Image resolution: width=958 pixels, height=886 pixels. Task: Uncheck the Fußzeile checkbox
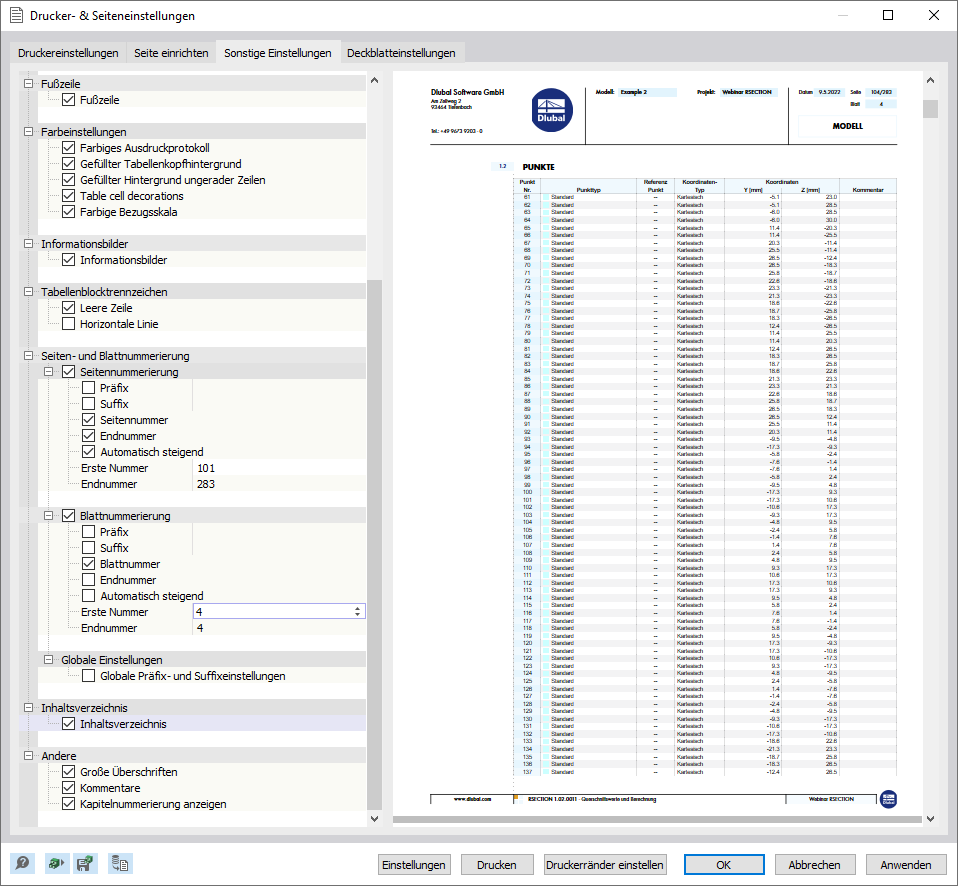point(68,100)
